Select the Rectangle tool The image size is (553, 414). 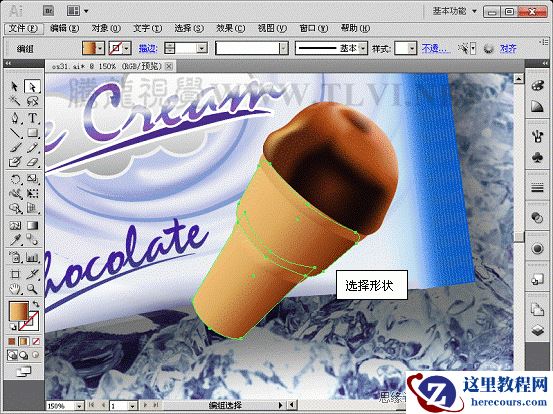click(x=32, y=133)
